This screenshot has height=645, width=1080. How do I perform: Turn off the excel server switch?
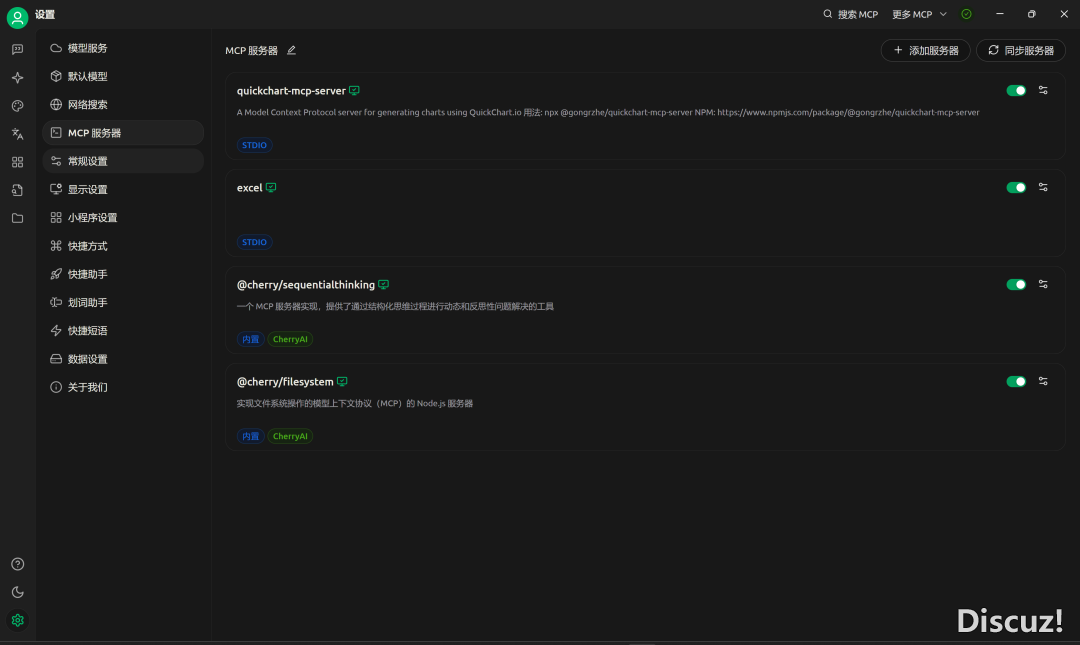(1016, 187)
